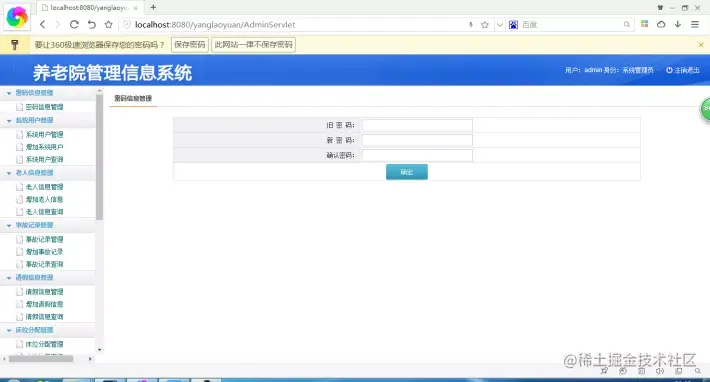Viewport: 710px width, 382px height.
Task: Click the 360 browser logo icon
Action: 17,17
